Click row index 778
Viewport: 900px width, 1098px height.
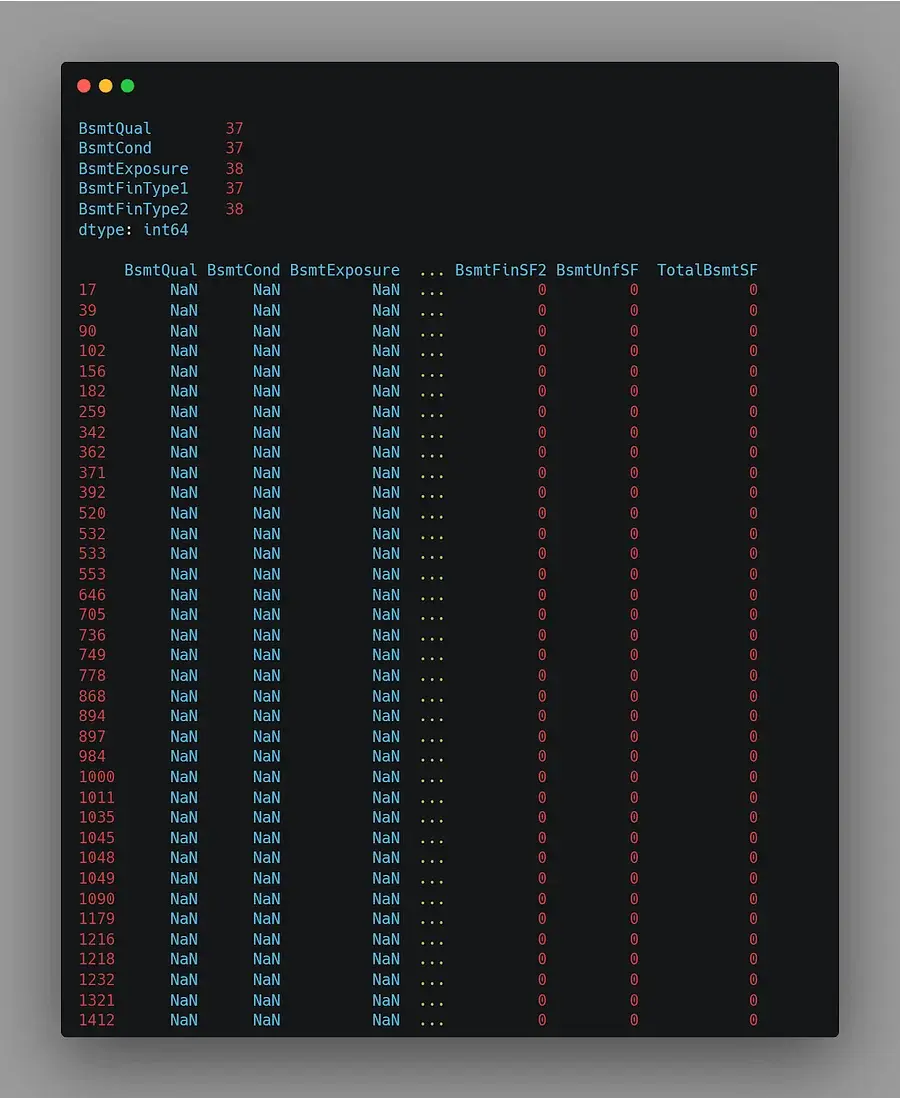[x=92, y=676]
